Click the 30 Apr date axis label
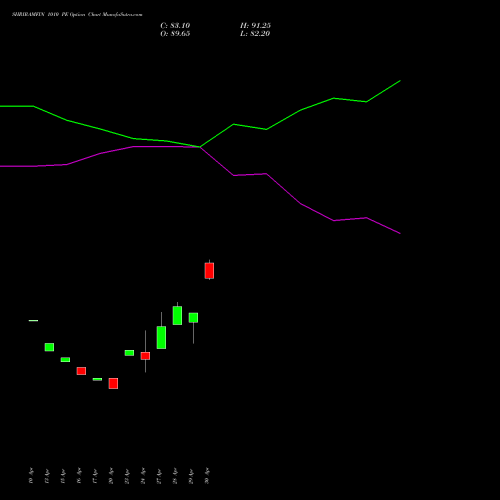Image resolution: width=500 pixels, height=500 pixels. (207, 476)
